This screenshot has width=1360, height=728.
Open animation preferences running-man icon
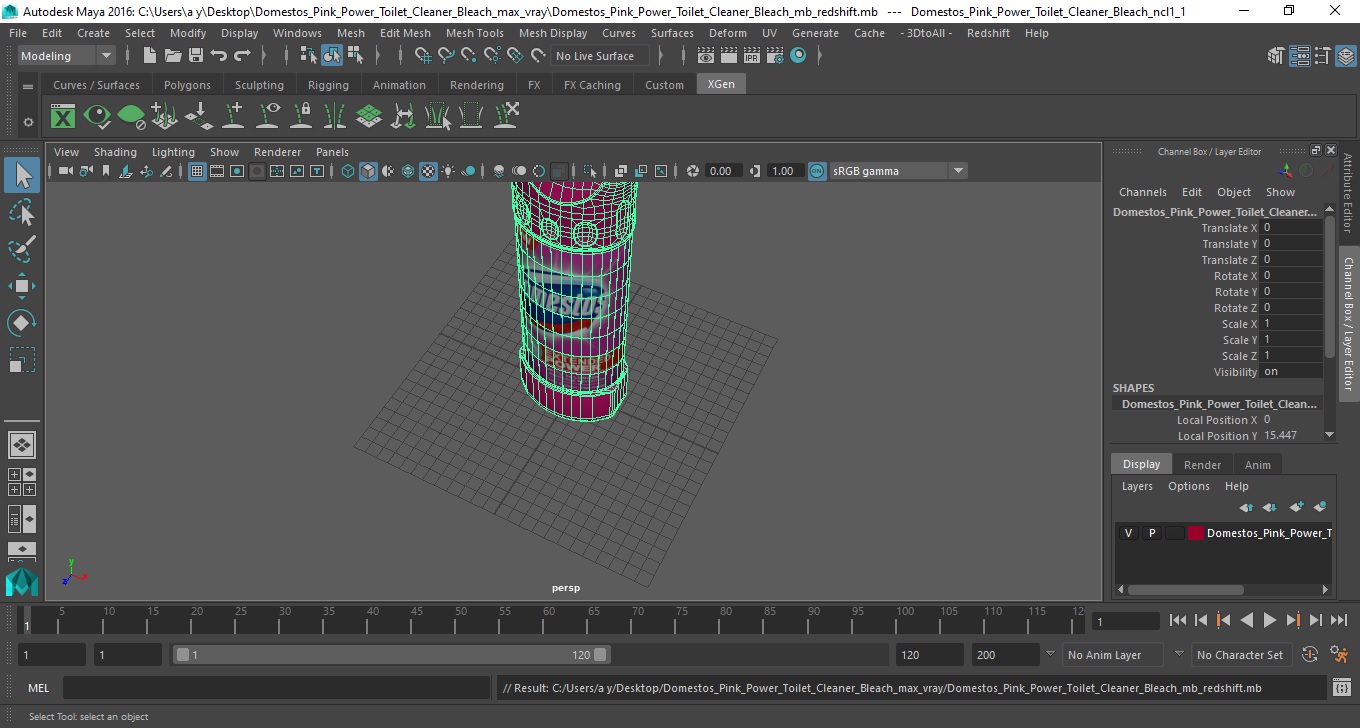tap(1339, 655)
